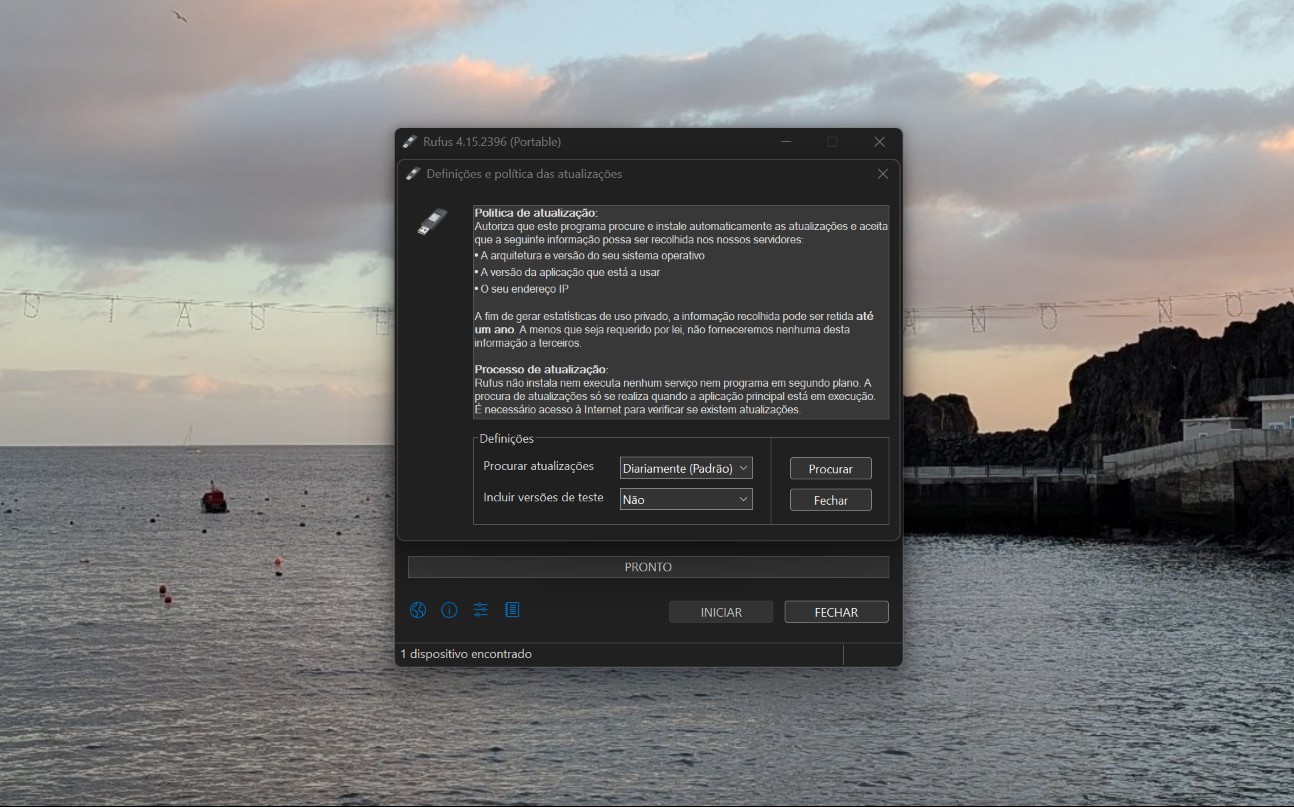Viewport: 1294px width, 807px height.
Task: Open the settings sliders icon
Action: click(481, 610)
